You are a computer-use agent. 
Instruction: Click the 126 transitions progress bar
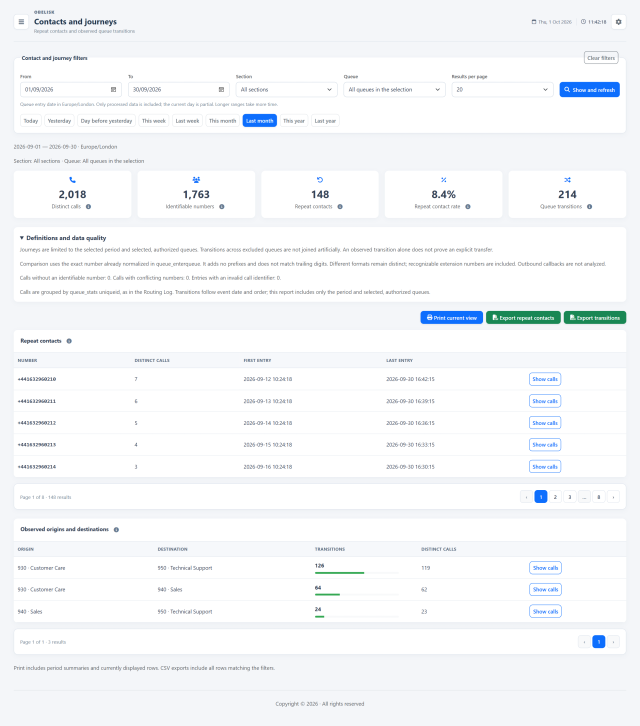point(357,573)
